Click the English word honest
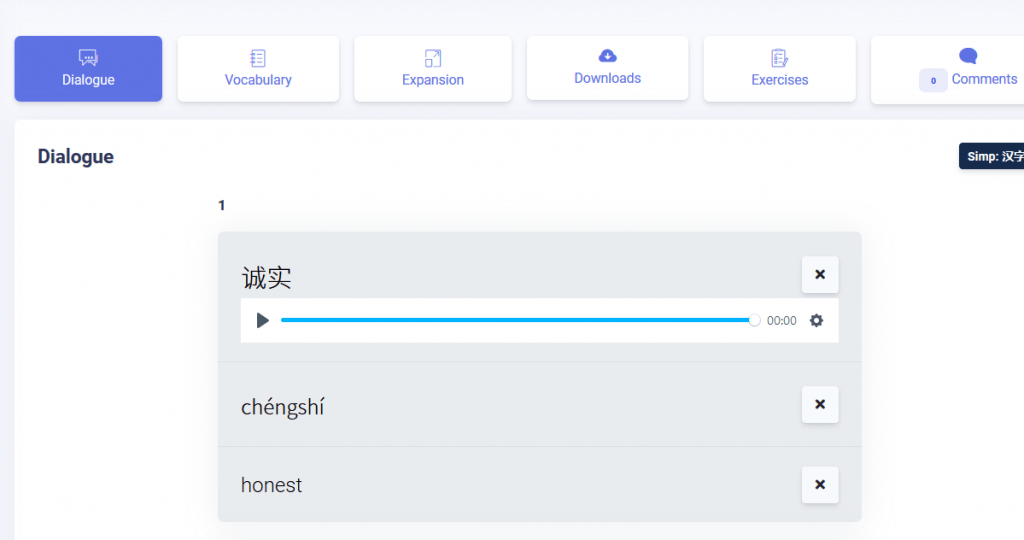The height and width of the screenshot is (540, 1024). click(x=271, y=485)
